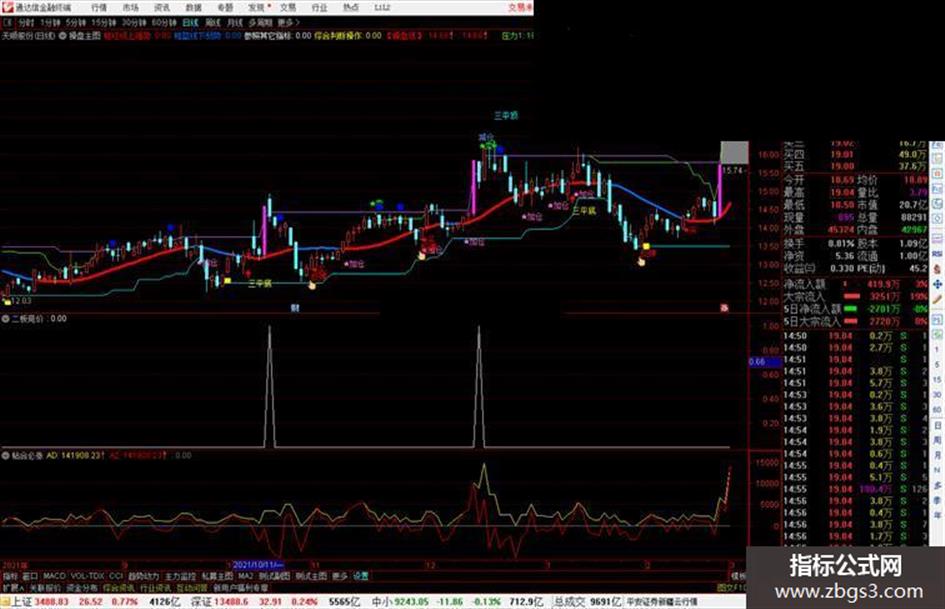
Task: Open the 市场 menu
Action: (x=130, y=7)
